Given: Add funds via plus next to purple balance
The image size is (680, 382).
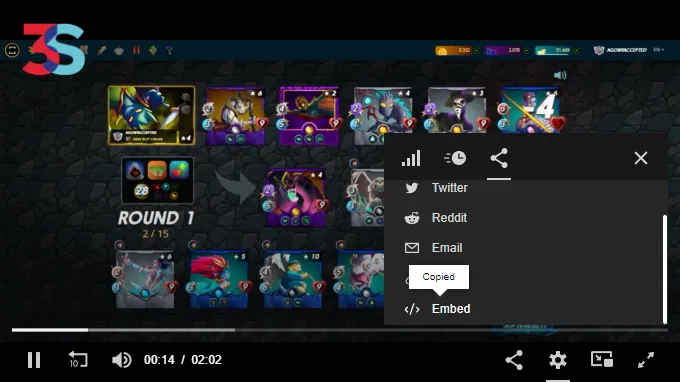Looking at the screenshot, I should 526,51.
